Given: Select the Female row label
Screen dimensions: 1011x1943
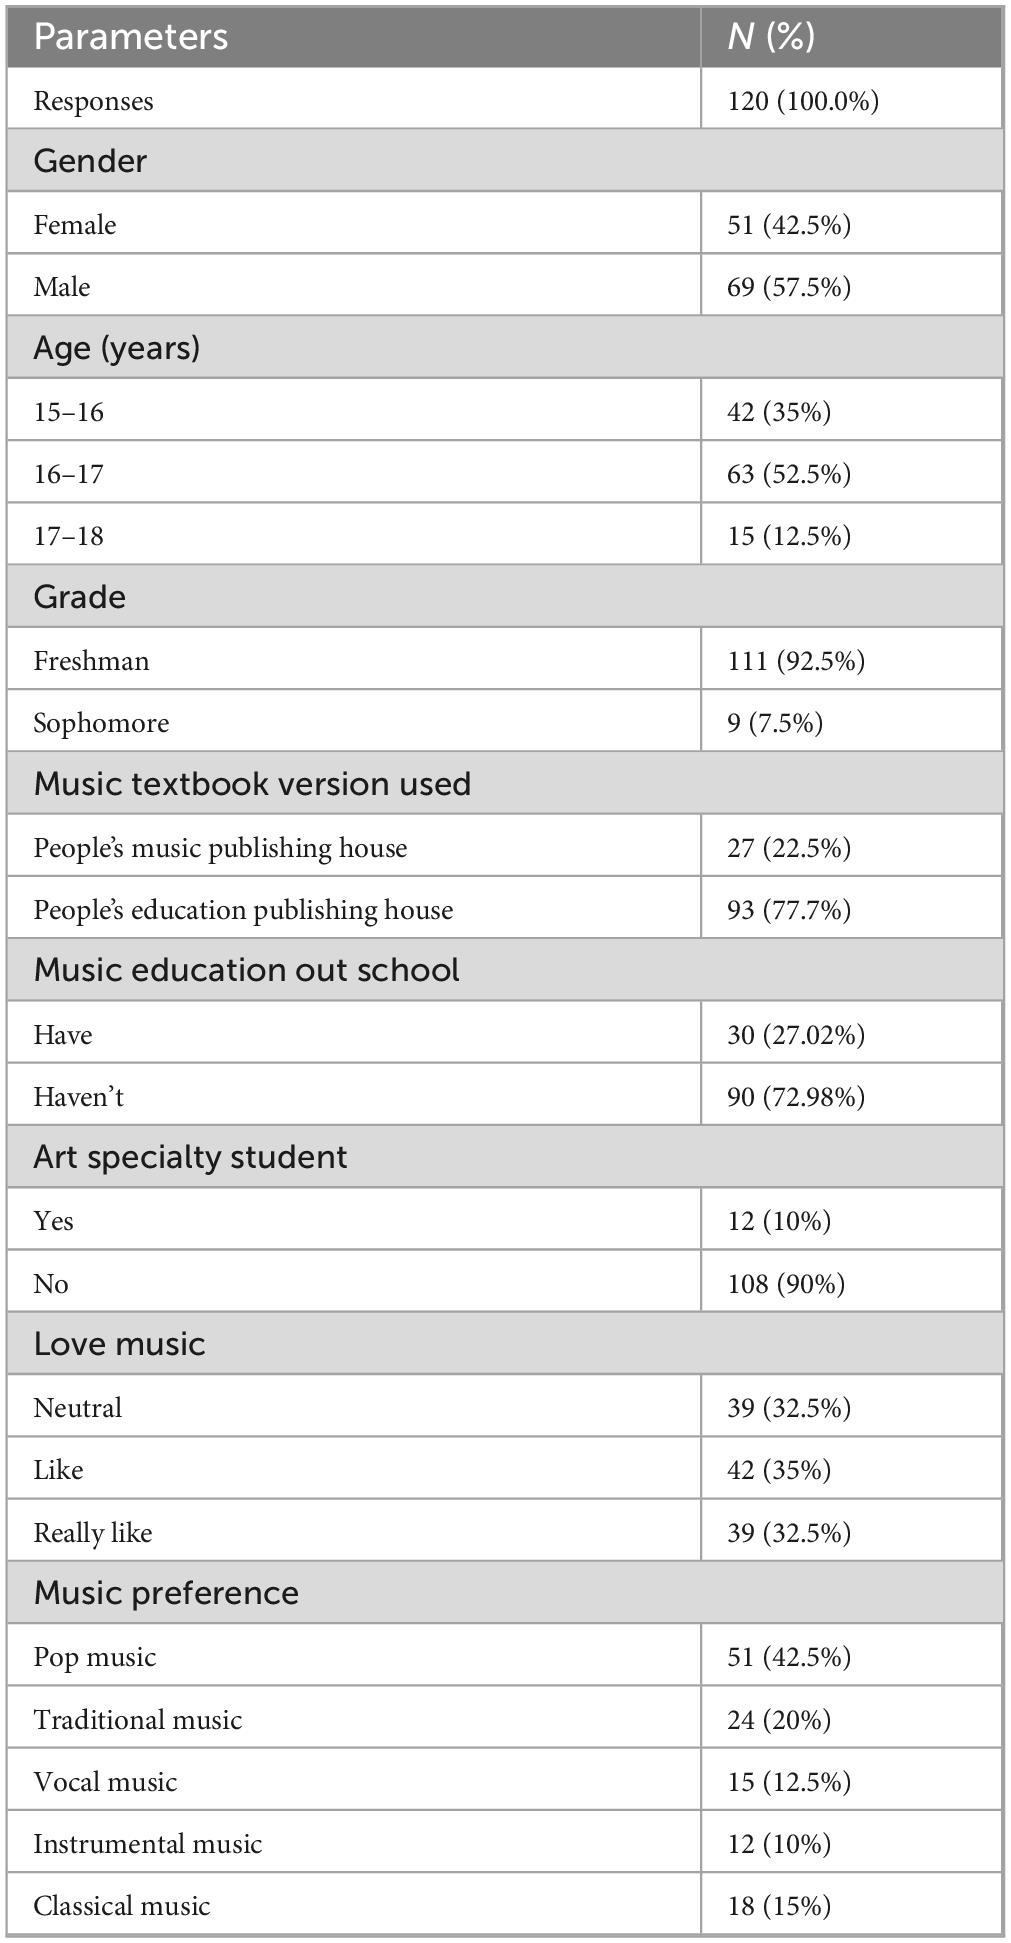Looking at the screenshot, I should coord(75,225).
